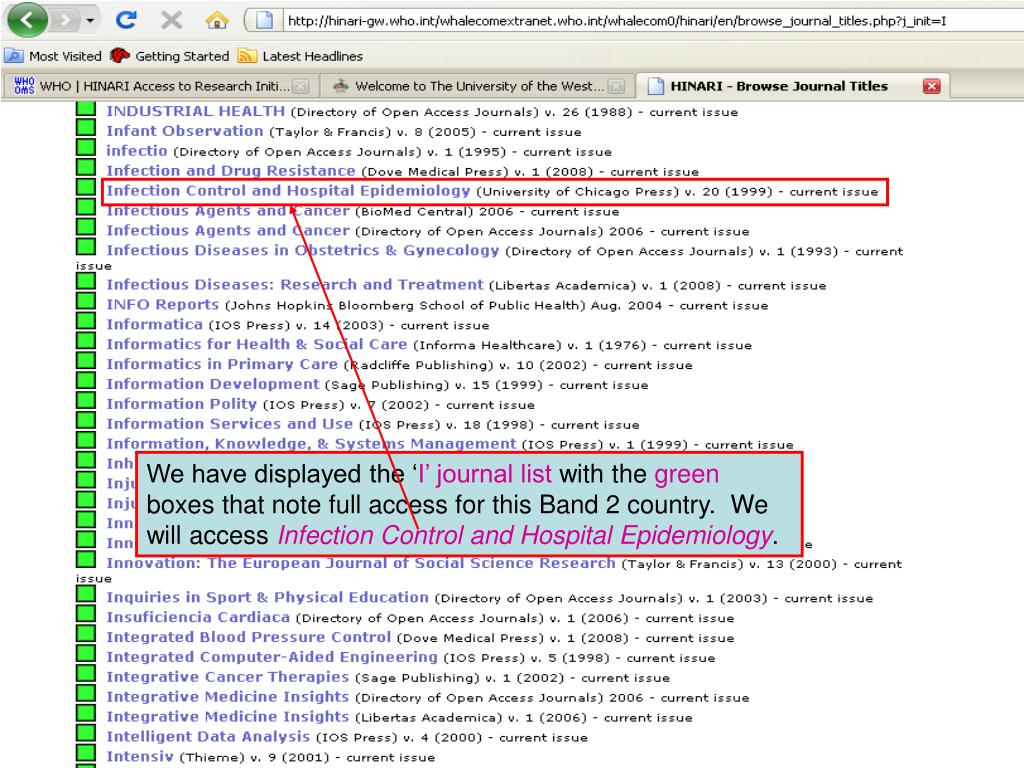Open Most Visited bookmarks folder
1024x768 pixels.
tap(53, 56)
